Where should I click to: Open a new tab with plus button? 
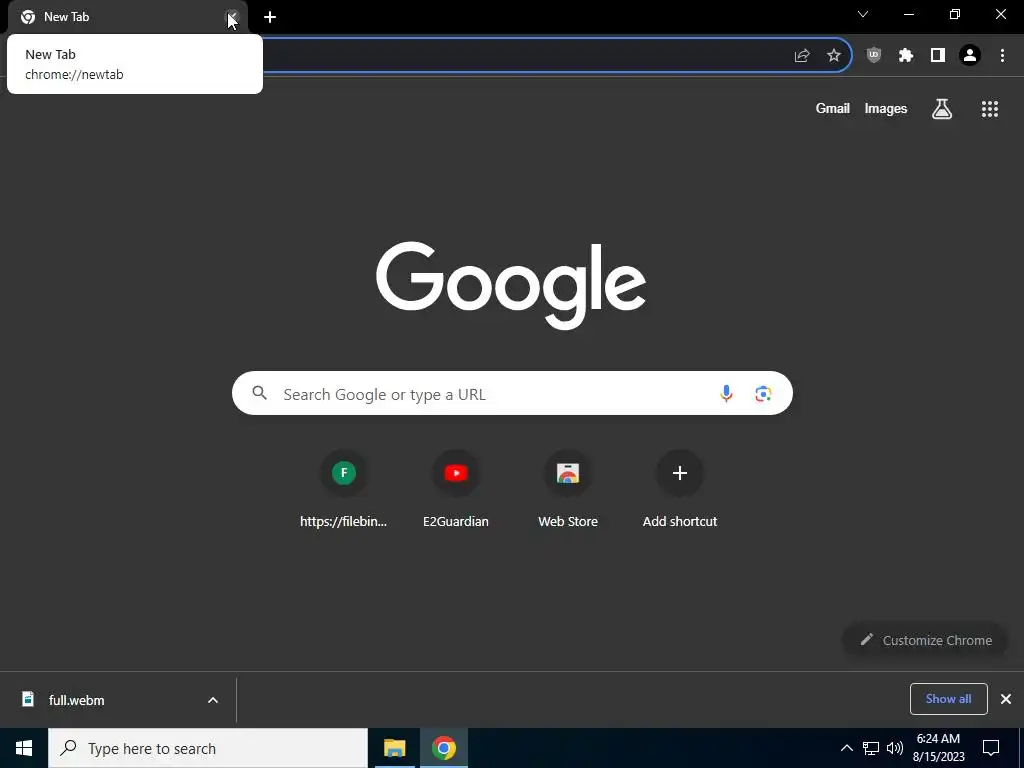(270, 17)
